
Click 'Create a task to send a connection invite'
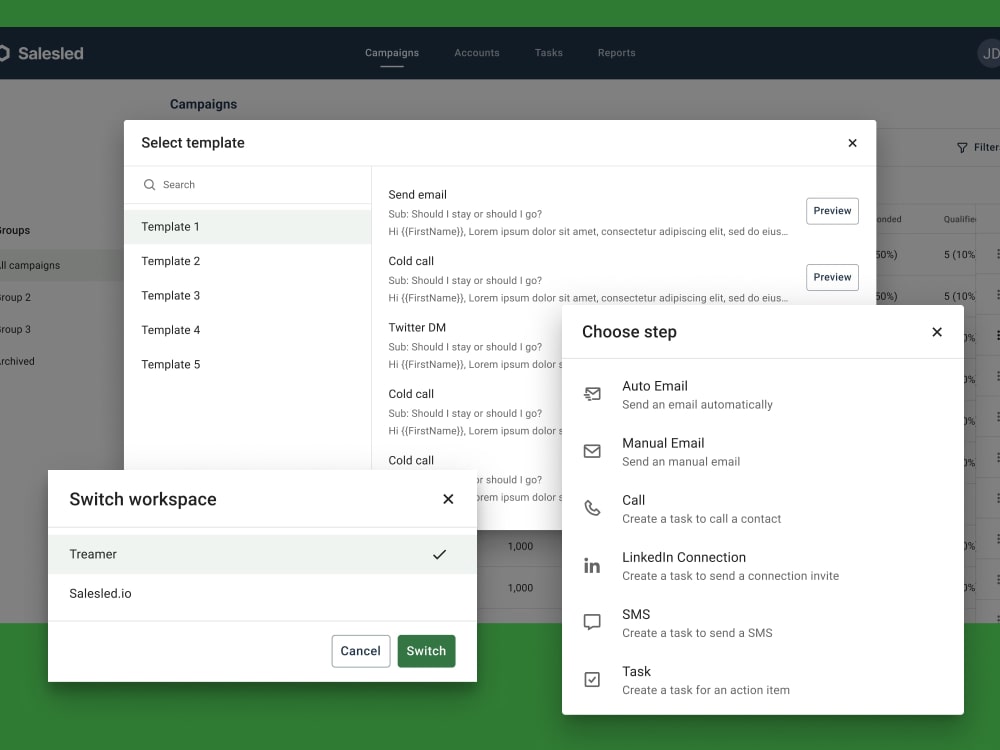click(x=731, y=576)
